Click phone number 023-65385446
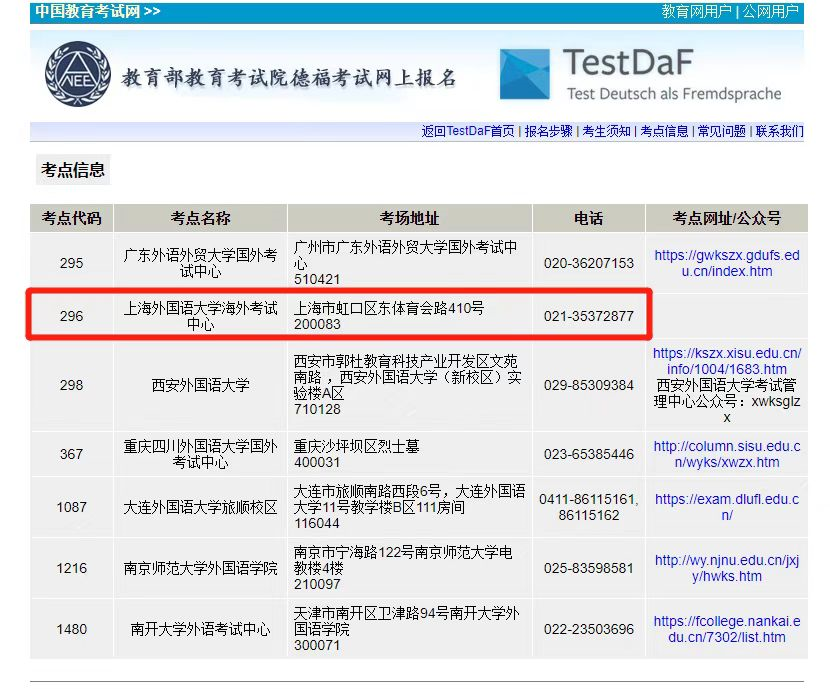 pos(589,454)
